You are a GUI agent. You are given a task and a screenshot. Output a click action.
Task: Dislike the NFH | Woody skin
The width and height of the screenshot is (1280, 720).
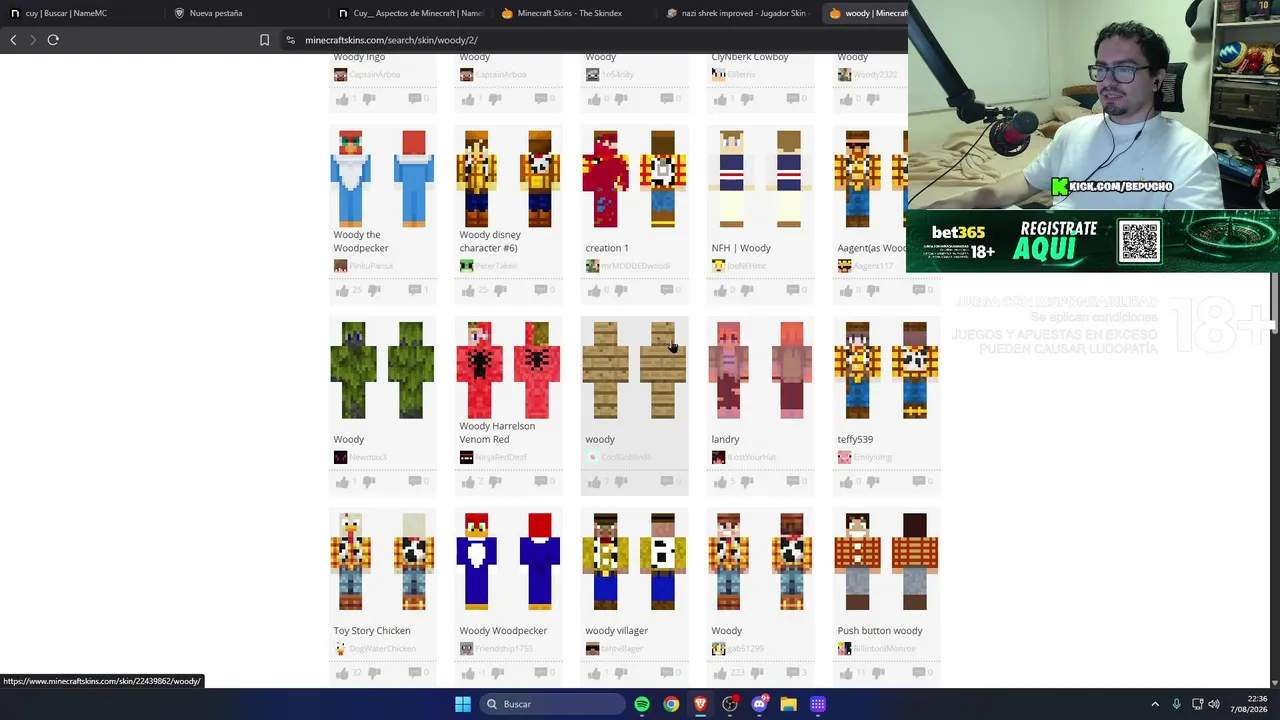coord(746,291)
